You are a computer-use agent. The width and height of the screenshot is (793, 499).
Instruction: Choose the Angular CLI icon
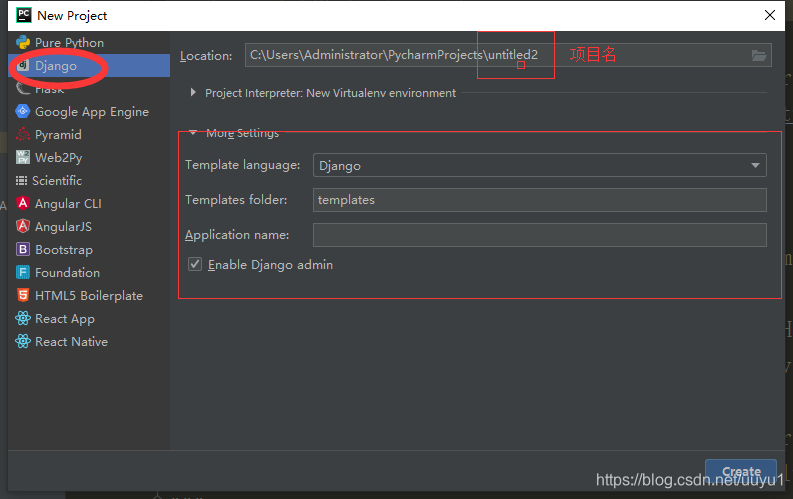[x=23, y=203]
